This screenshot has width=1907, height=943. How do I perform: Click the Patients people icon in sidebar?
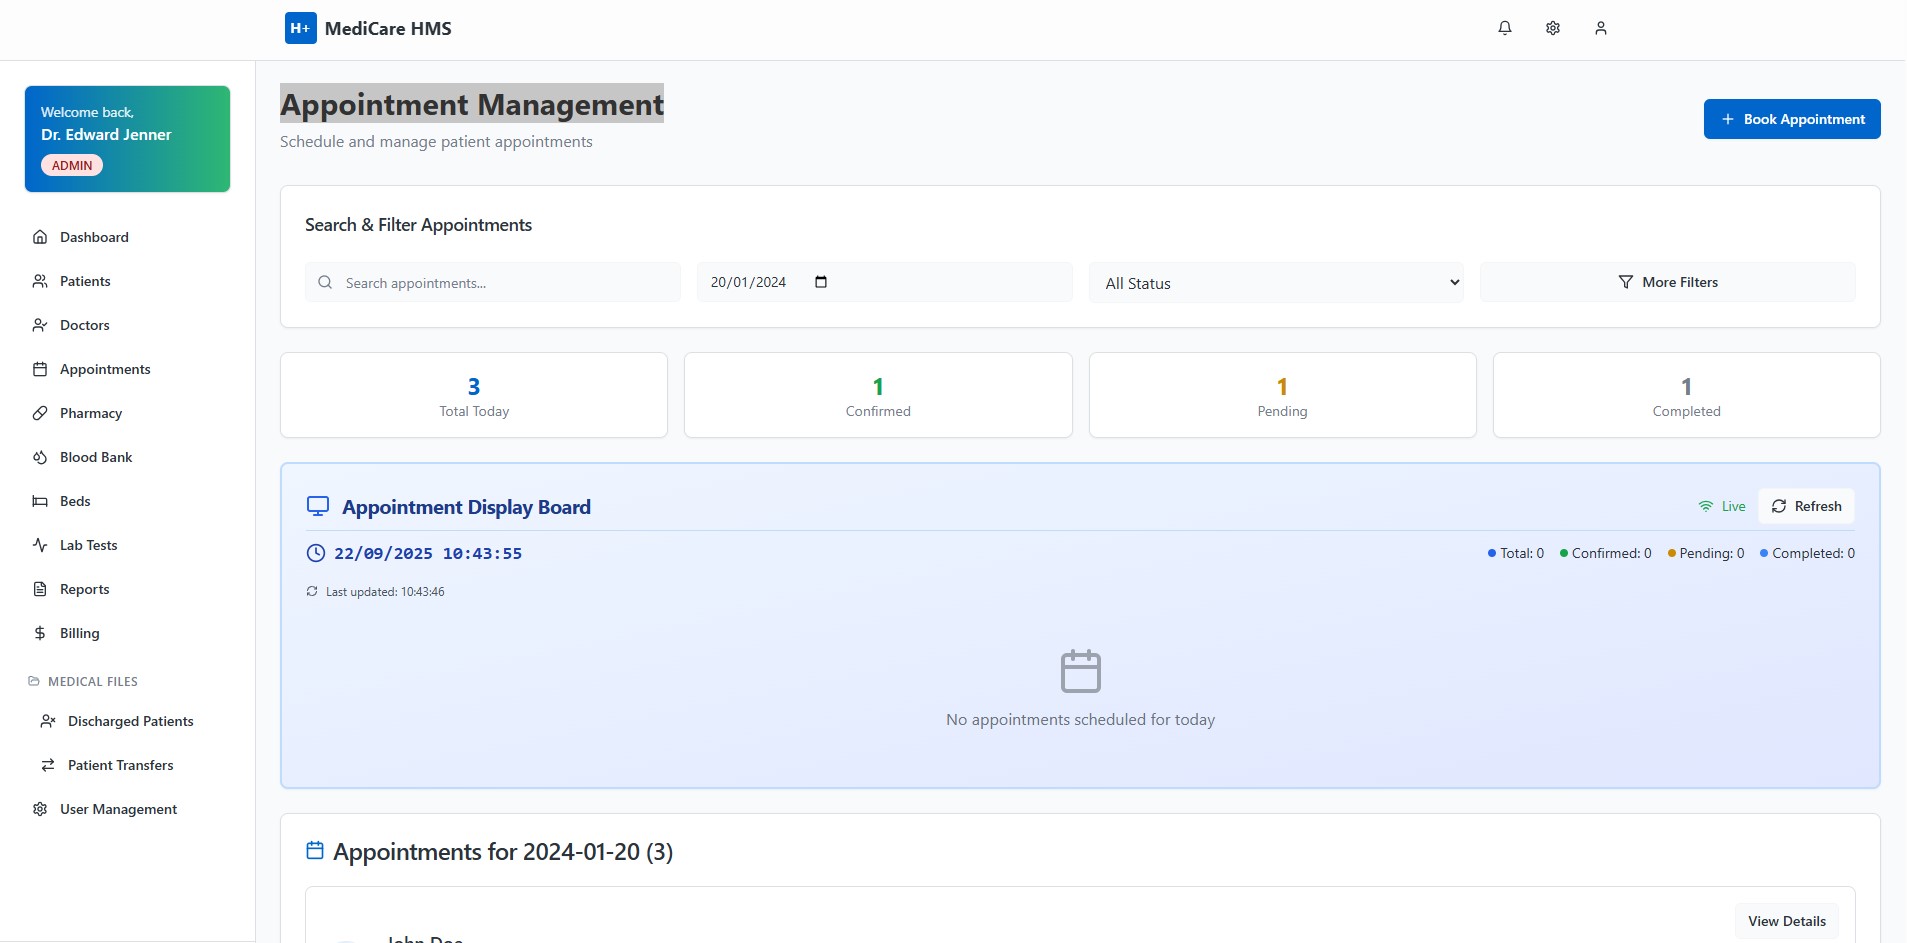tap(40, 281)
